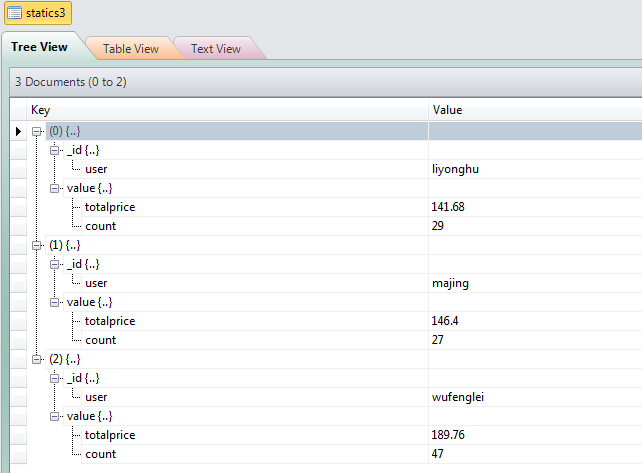Click the count value 29
Viewport: 642px width, 473px height.
pyautogui.click(x=437, y=226)
